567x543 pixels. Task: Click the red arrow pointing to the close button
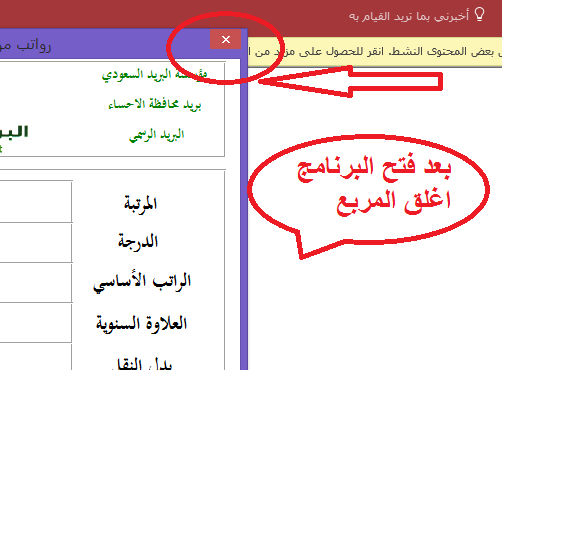350,82
